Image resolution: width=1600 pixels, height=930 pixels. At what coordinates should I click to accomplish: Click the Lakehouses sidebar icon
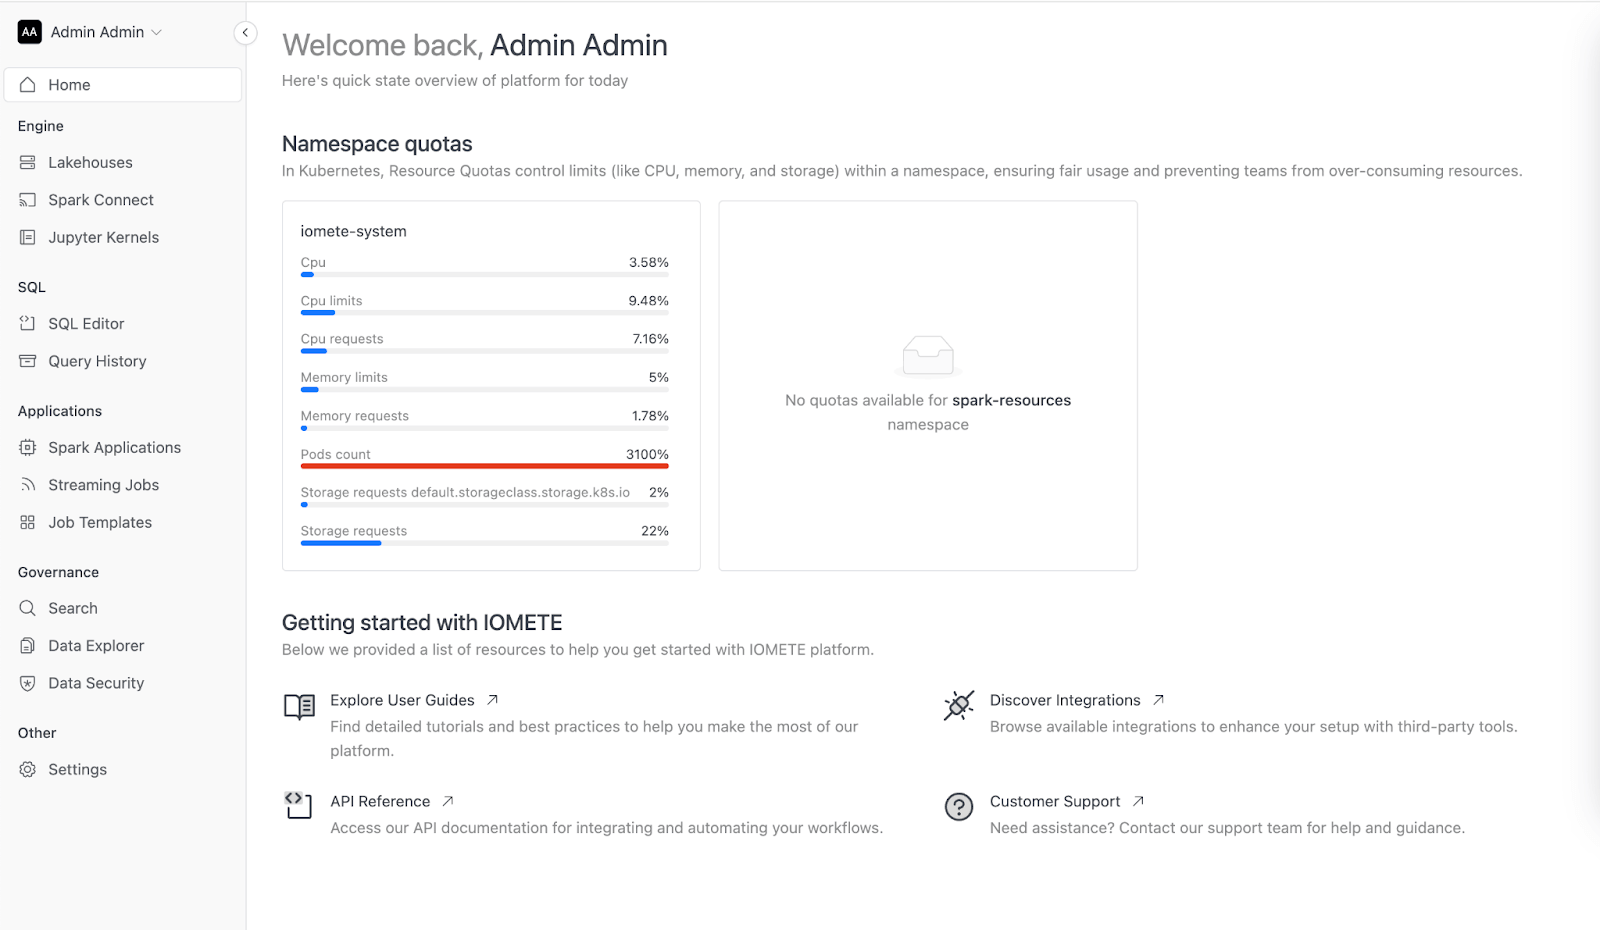pyautogui.click(x=28, y=162)
